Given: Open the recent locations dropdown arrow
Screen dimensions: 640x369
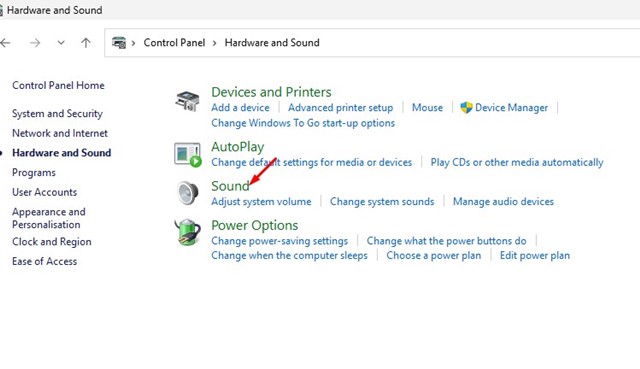Looking at the screenshot, I should click(x=61, y=42).
